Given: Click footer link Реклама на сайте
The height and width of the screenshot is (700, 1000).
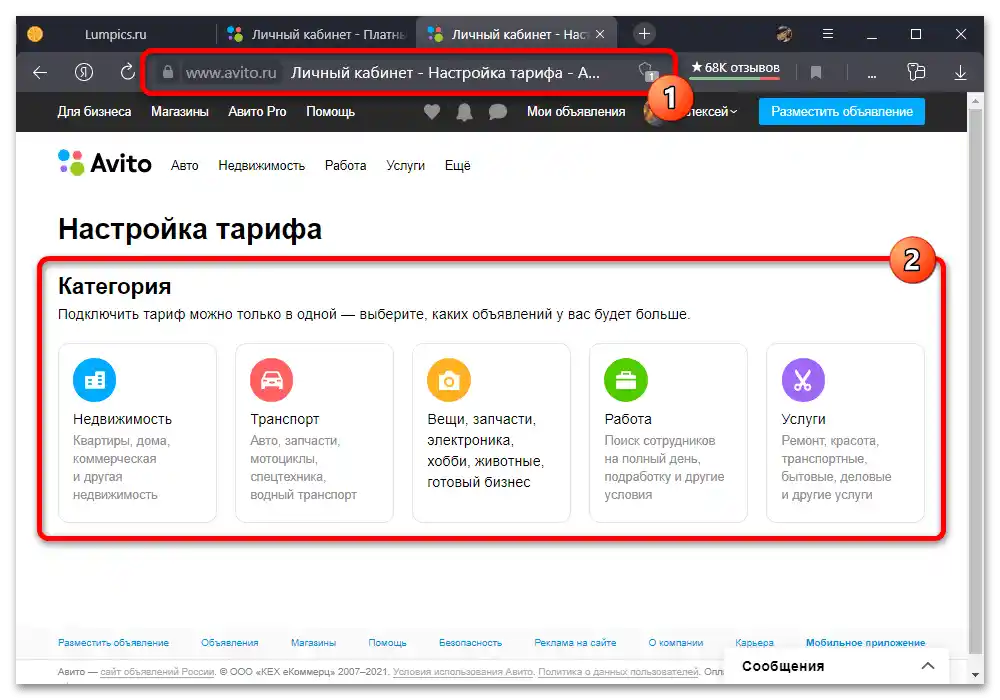Looking at the screenshot, I should click(x=575, y=643).
